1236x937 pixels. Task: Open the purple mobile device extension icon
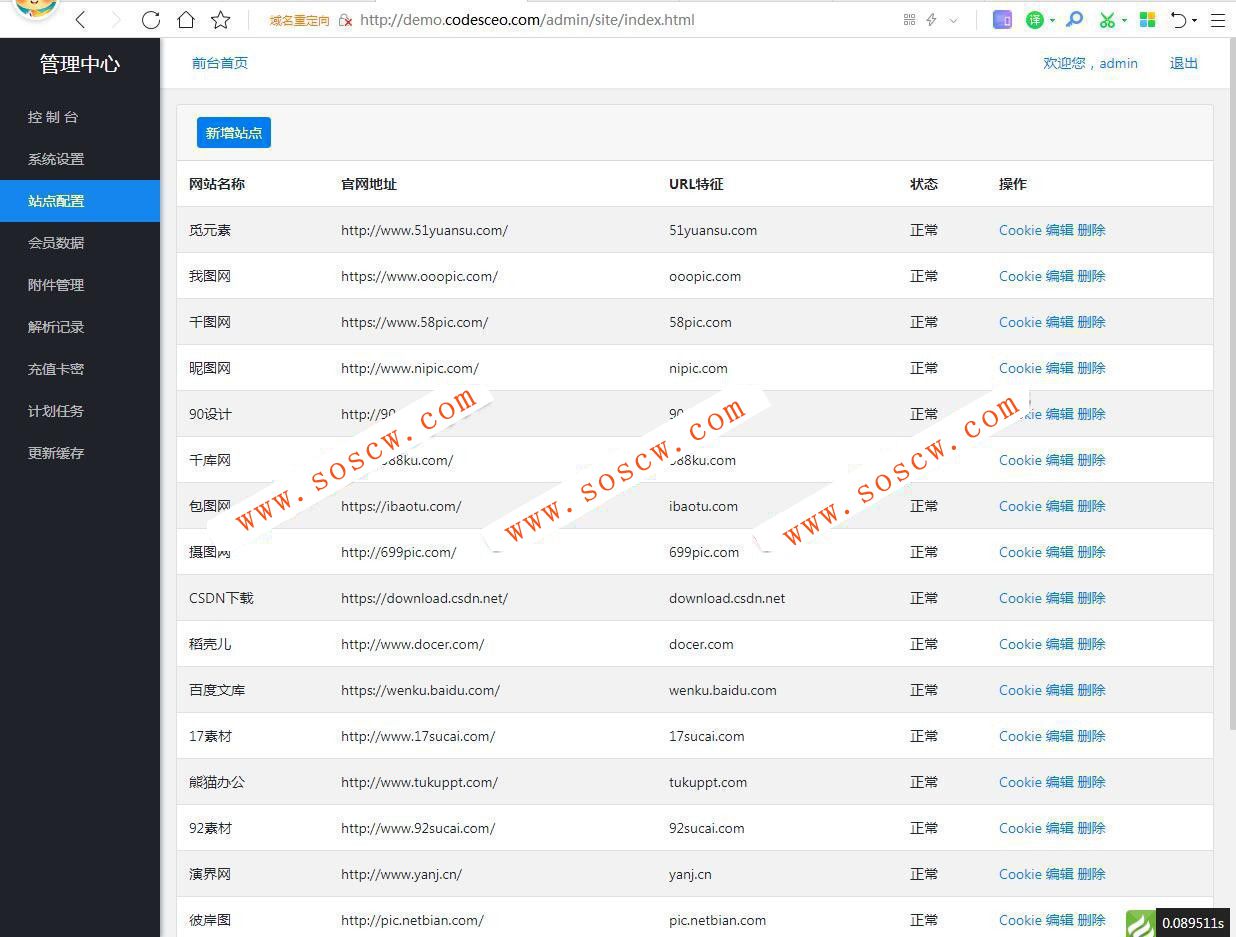[x=1002, y=20]
